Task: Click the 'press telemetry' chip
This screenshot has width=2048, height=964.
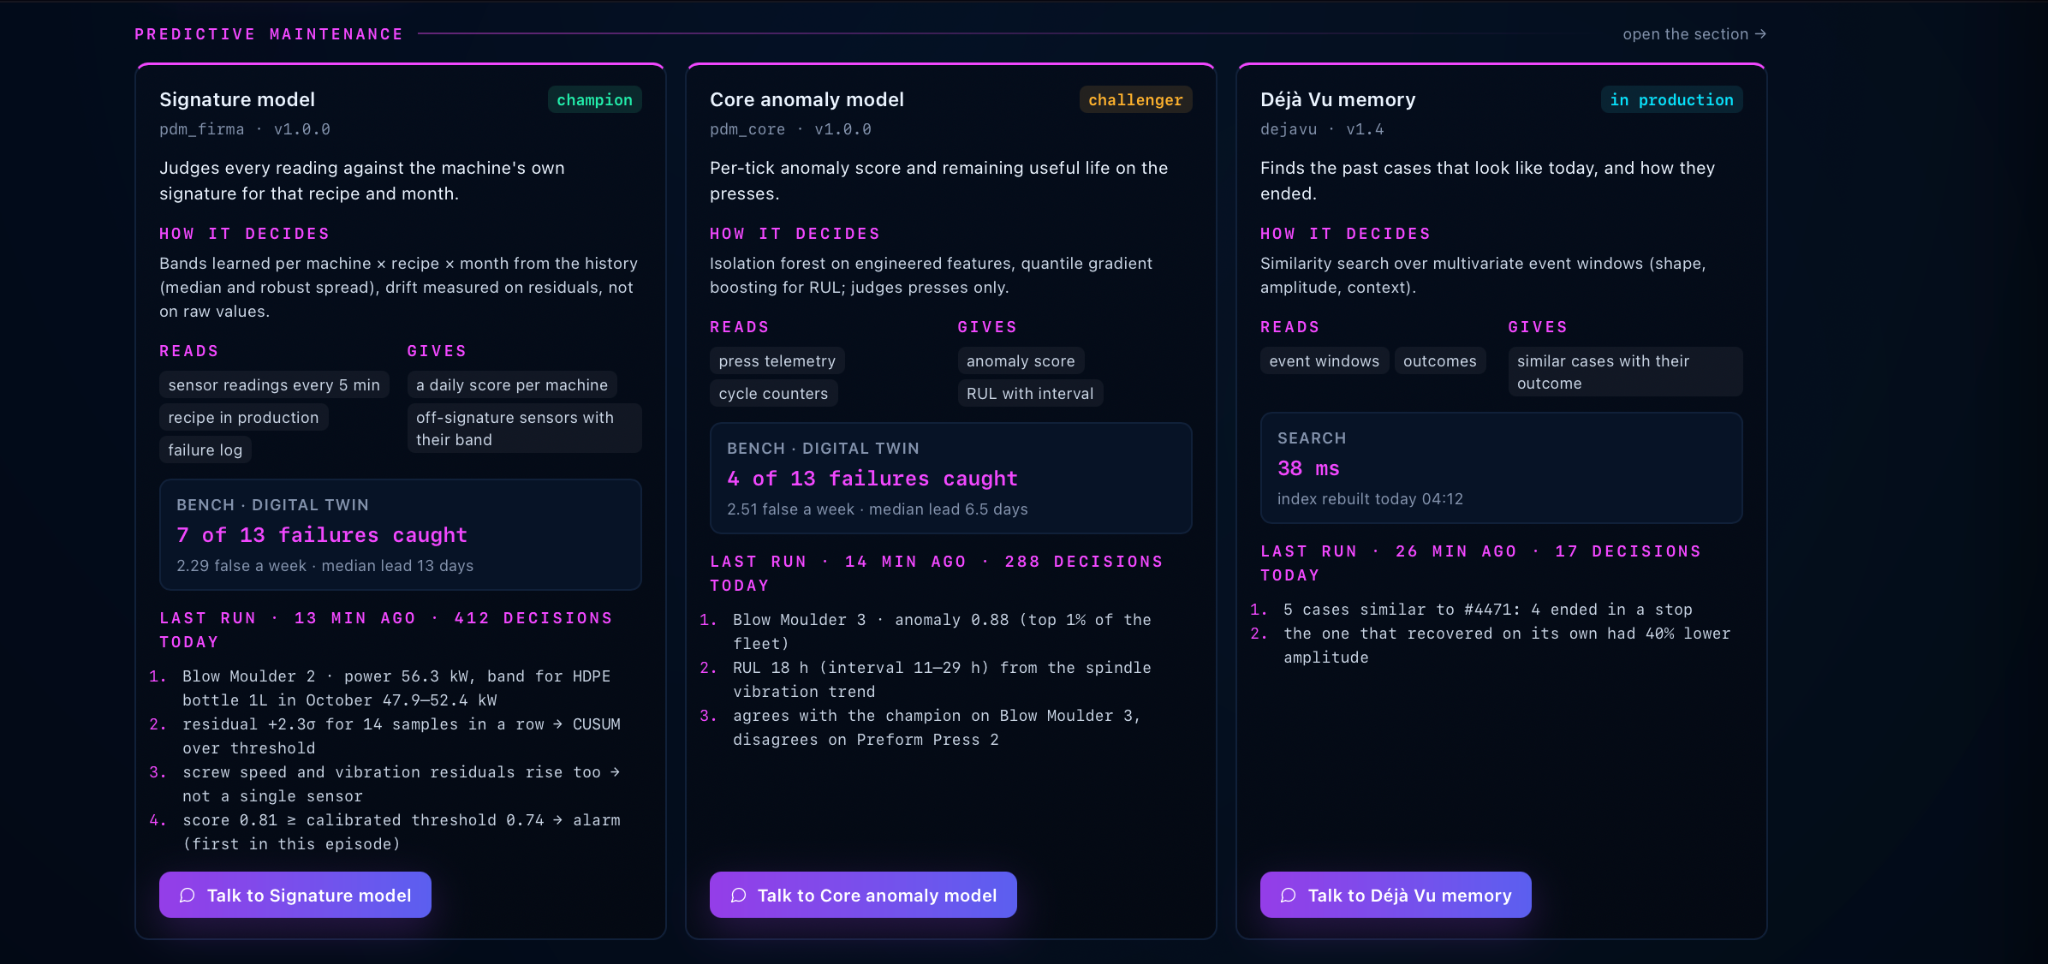Action: tap(777, 361)
